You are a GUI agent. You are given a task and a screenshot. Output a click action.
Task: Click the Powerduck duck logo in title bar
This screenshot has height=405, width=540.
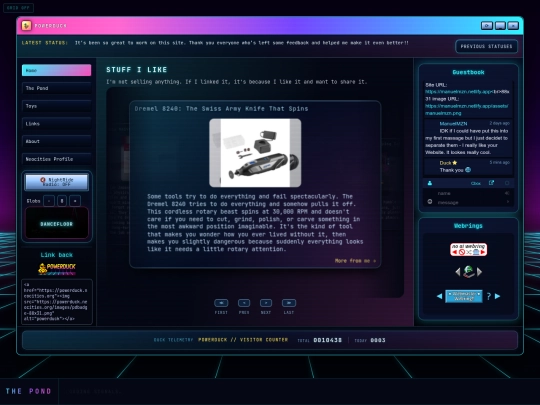pos(26,25)
